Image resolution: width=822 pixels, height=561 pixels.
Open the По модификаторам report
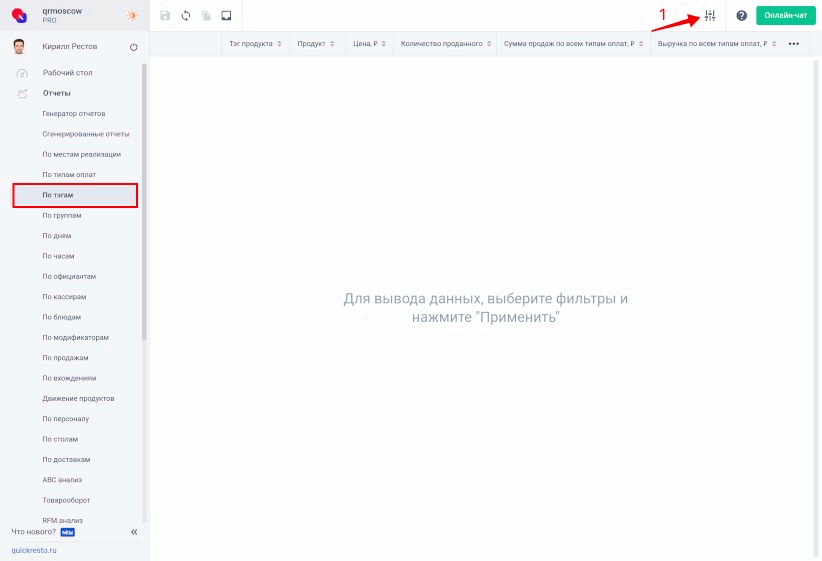75,338
